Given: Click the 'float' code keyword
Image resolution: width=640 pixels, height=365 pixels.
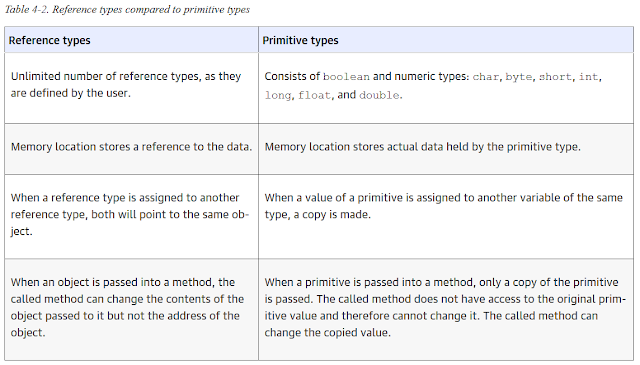Looking at the screenshot, I should tap(314, 95).
